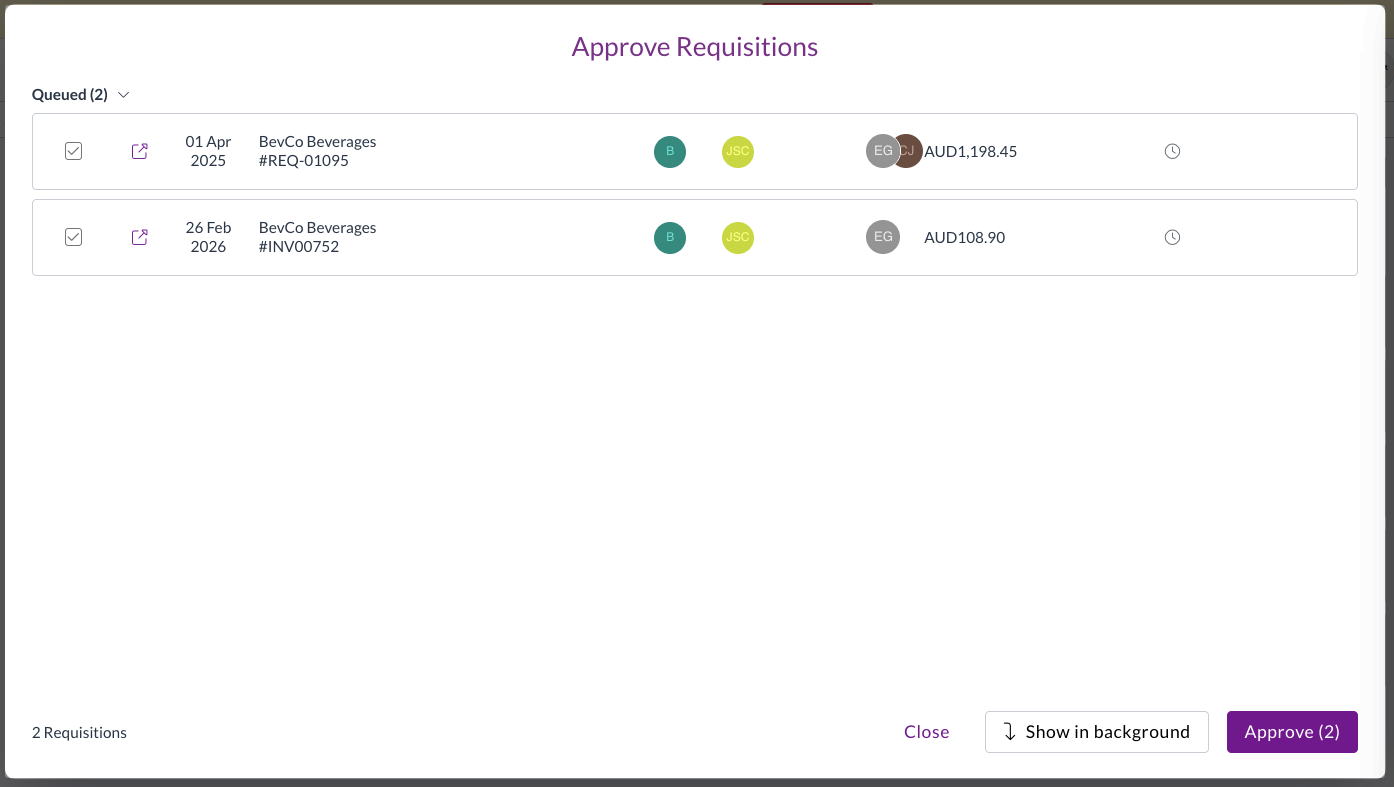This screenshot has height=787, width=1394.
Task: Click the green B avatar on the #INV00752 row
Action: click(x=670, y=237)
